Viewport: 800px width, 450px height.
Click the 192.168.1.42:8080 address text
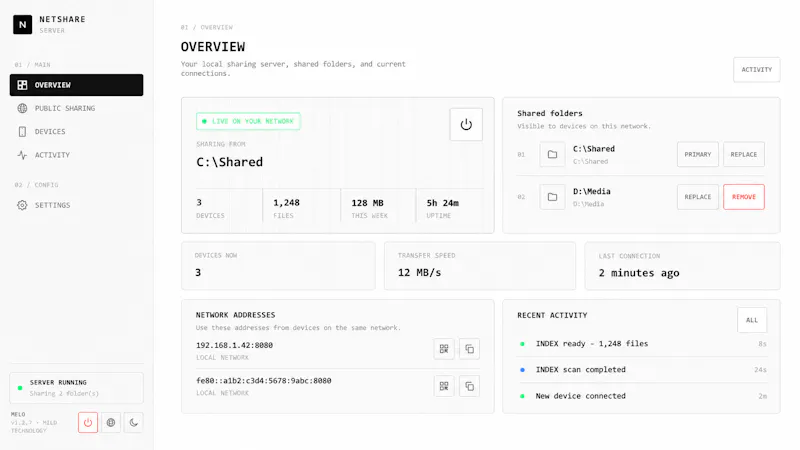(234, 345)
